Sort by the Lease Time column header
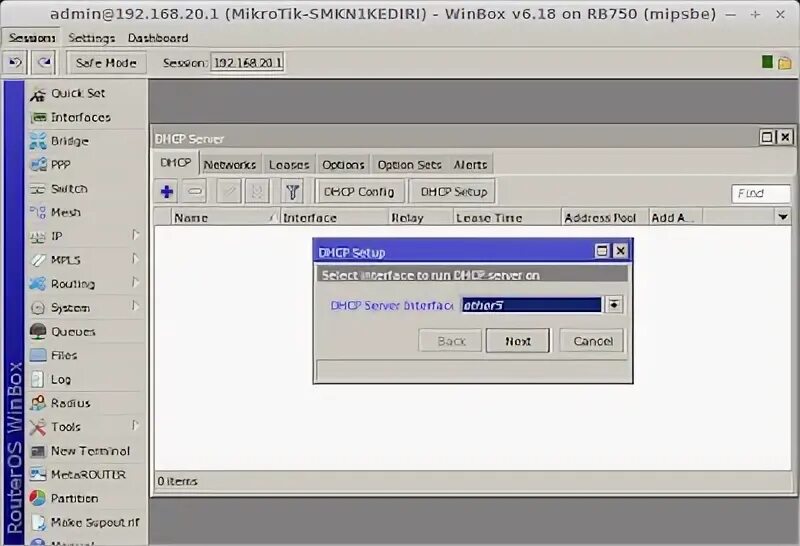 tap(507, 217)
